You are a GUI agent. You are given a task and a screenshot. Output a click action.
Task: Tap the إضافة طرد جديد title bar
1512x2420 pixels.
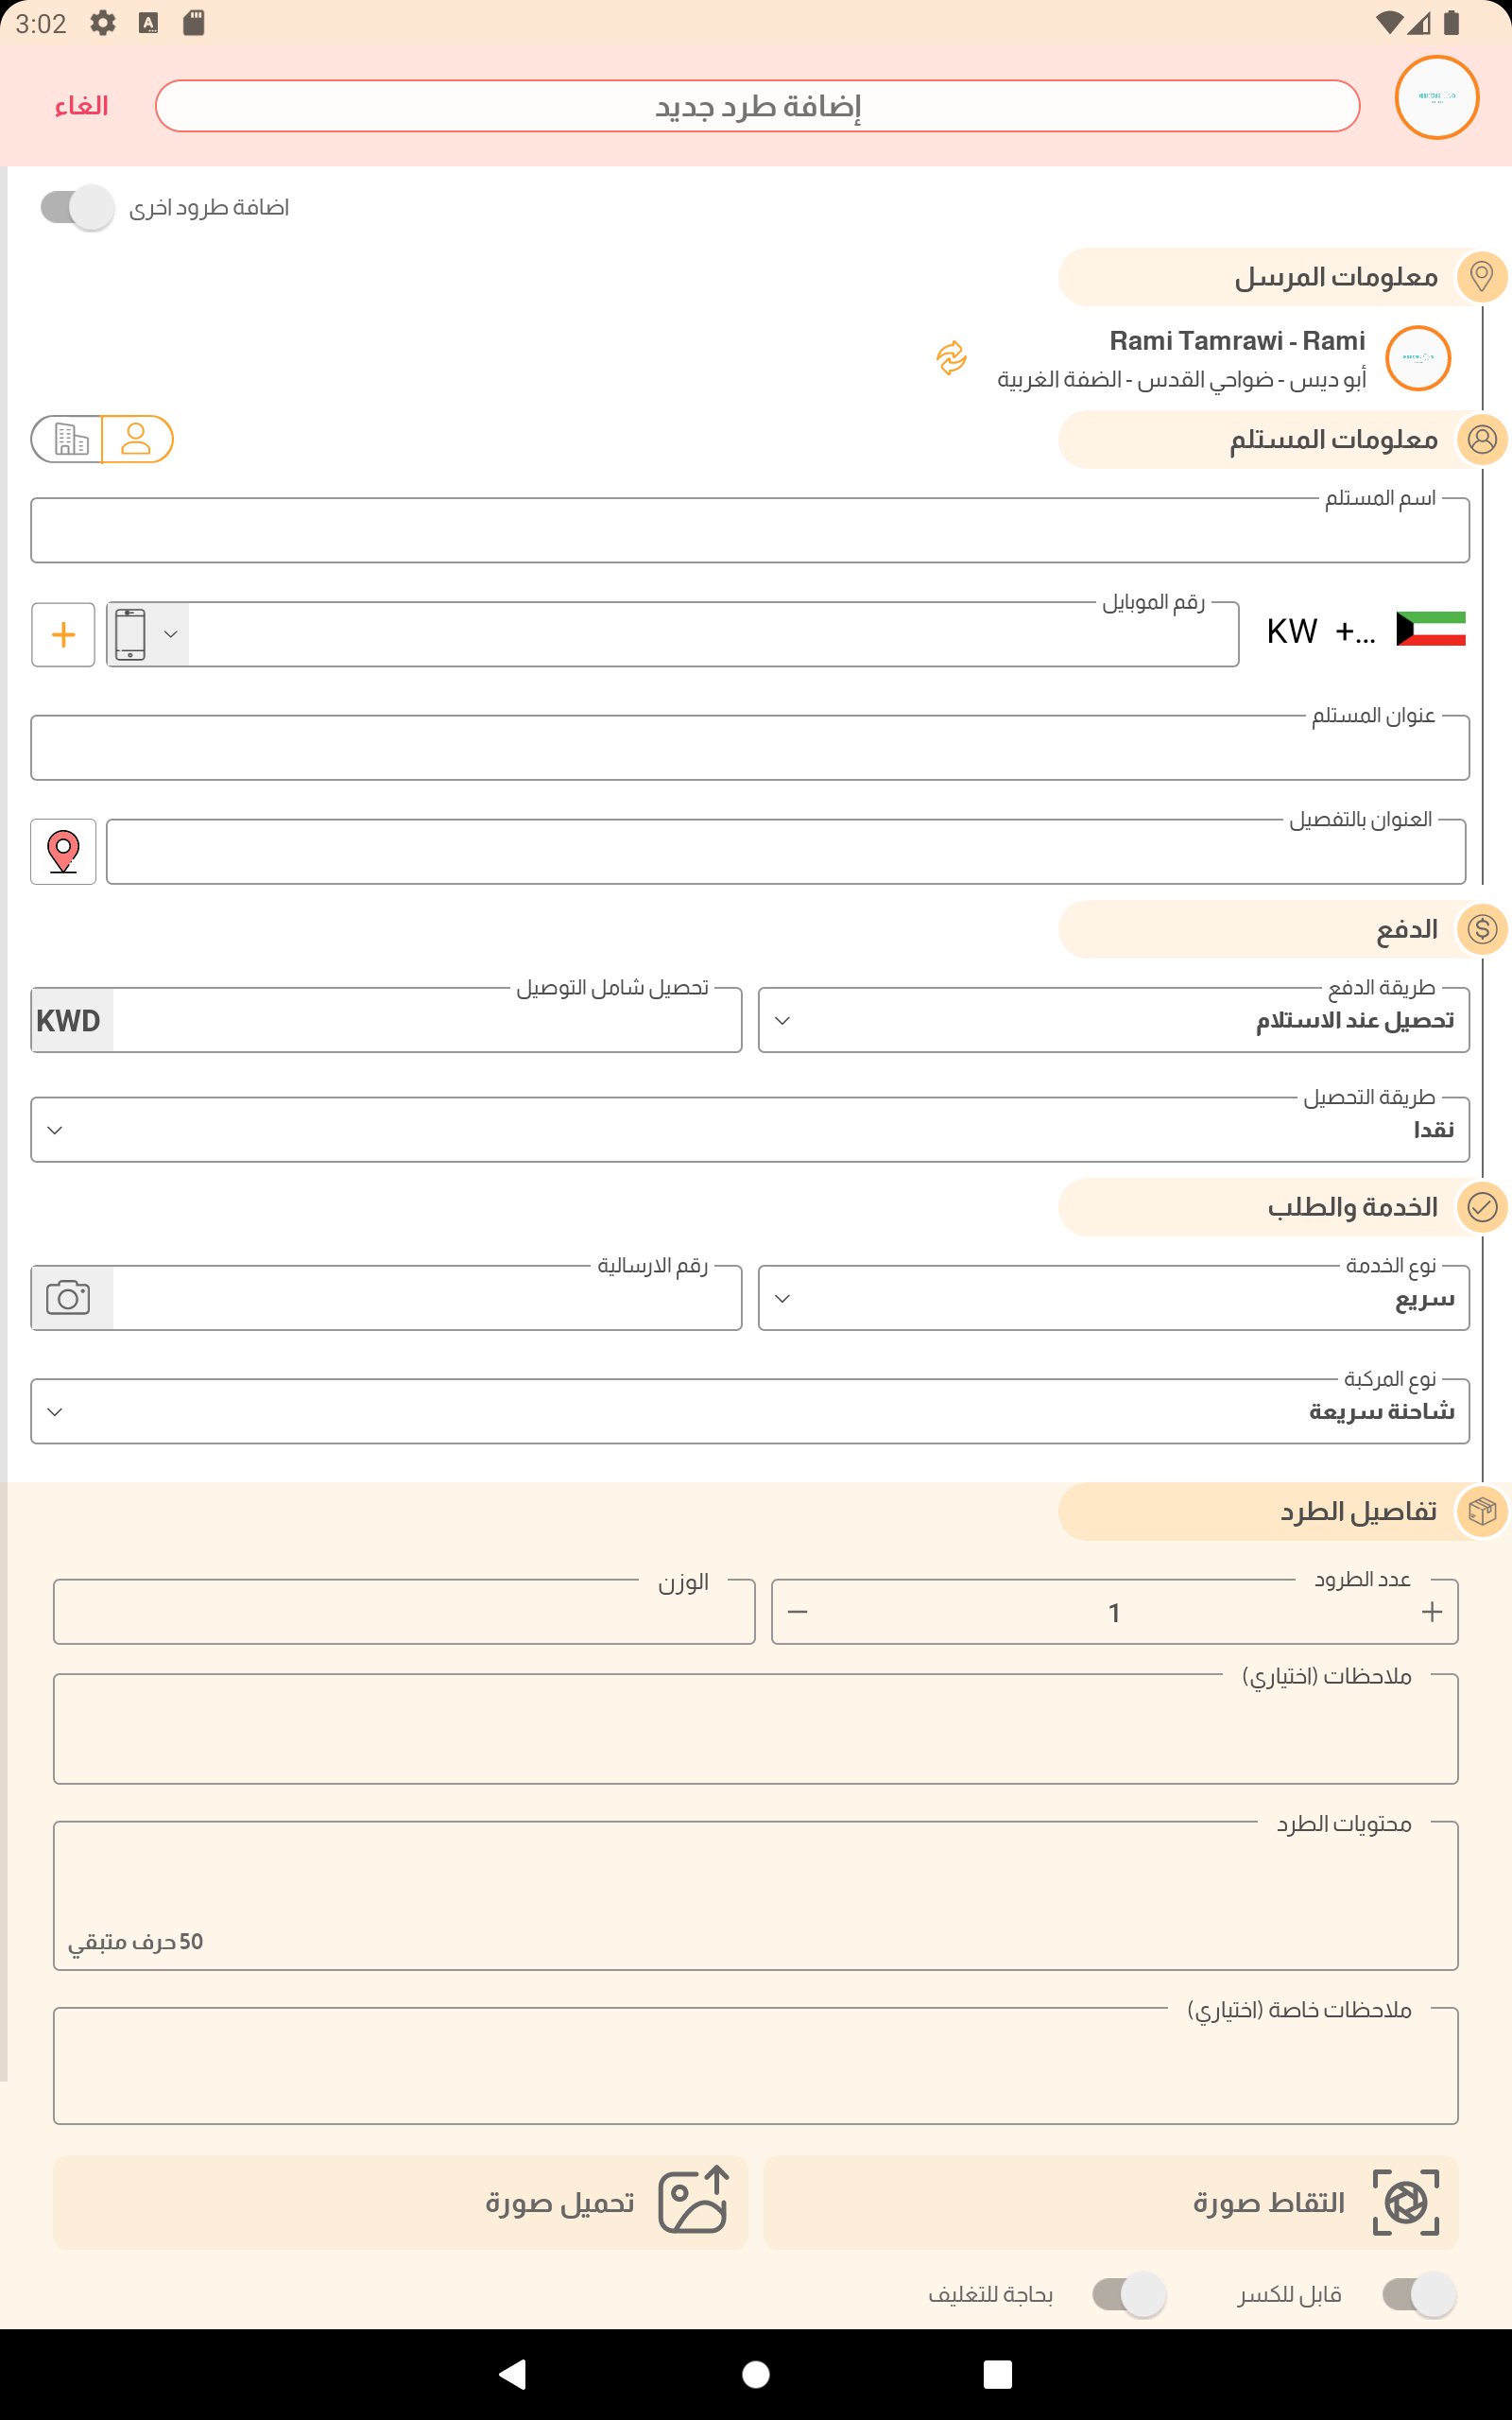758,106
